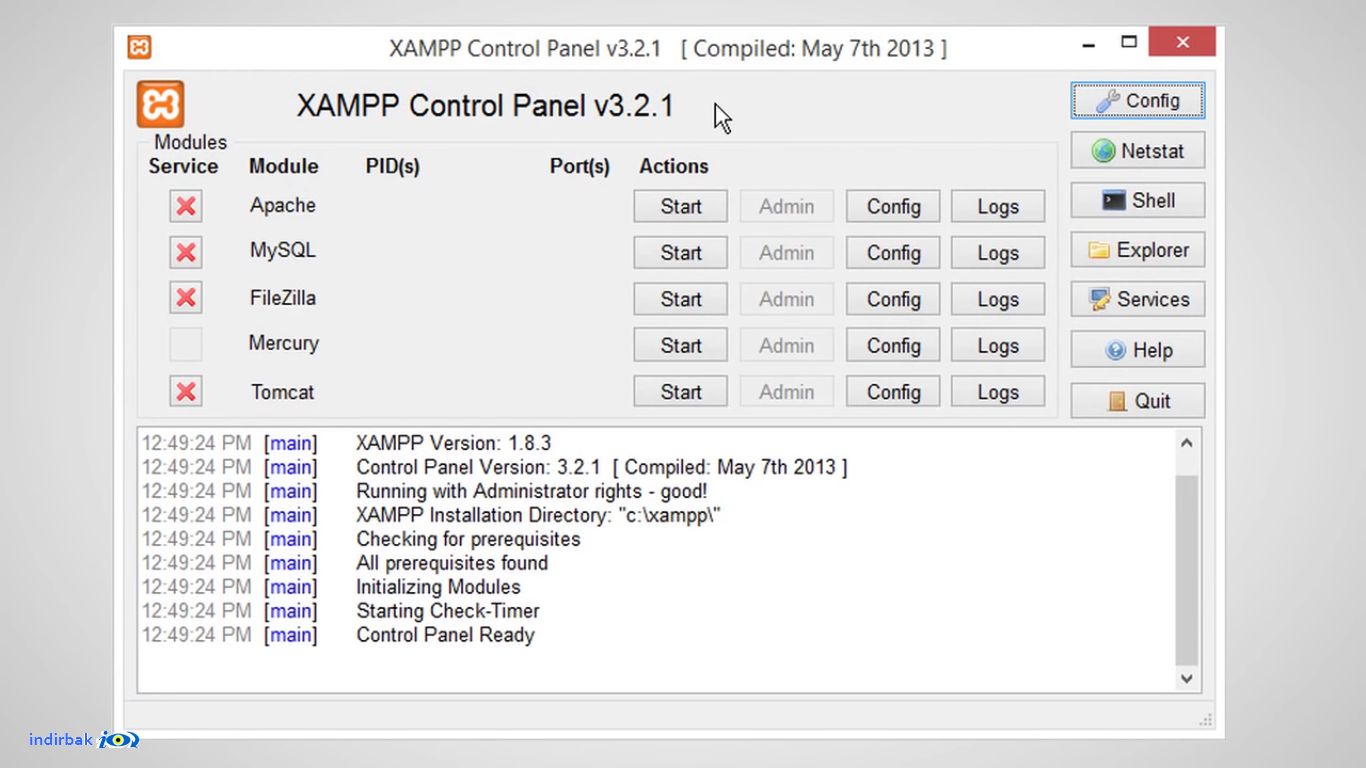The width and height of the screenshot is (1366, 768).
Task: Close the XAMPP Control Panel window
Action: [1182, 42]
